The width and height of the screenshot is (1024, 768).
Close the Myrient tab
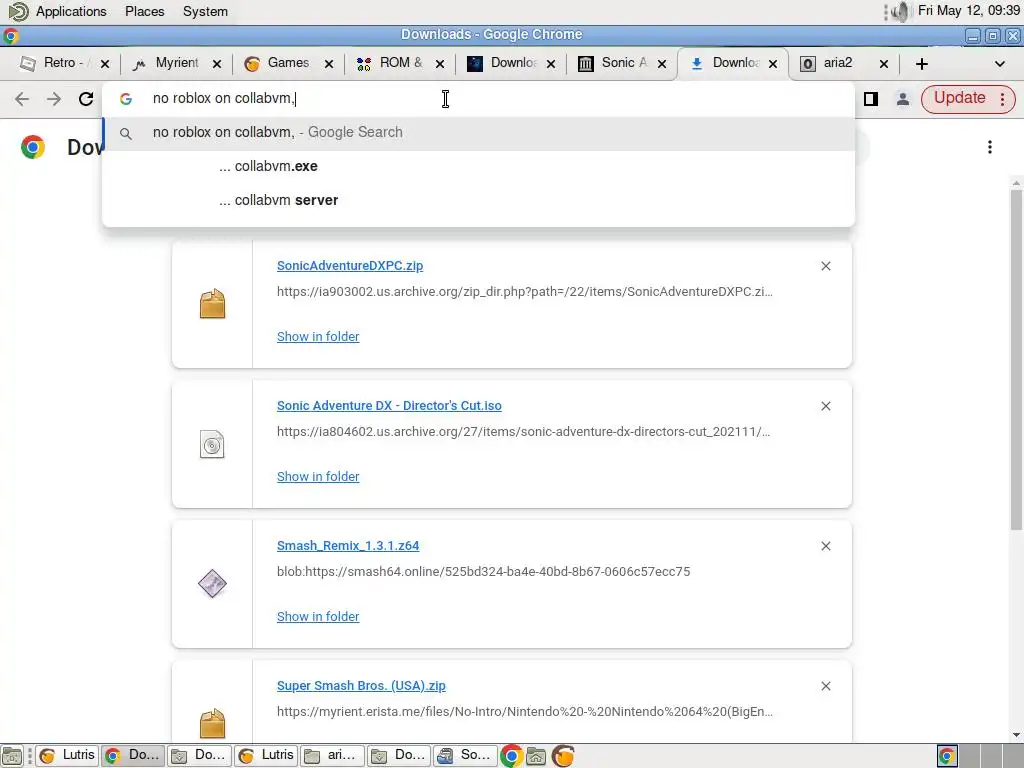217,64
